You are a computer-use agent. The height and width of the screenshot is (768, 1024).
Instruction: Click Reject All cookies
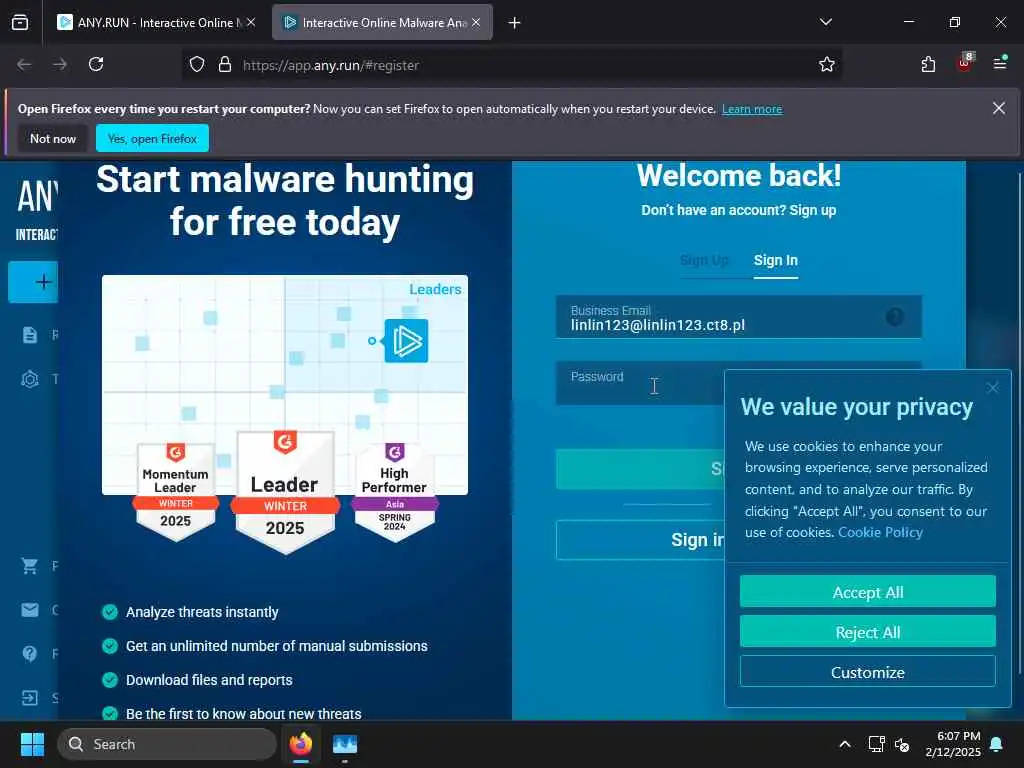(867, 632)
